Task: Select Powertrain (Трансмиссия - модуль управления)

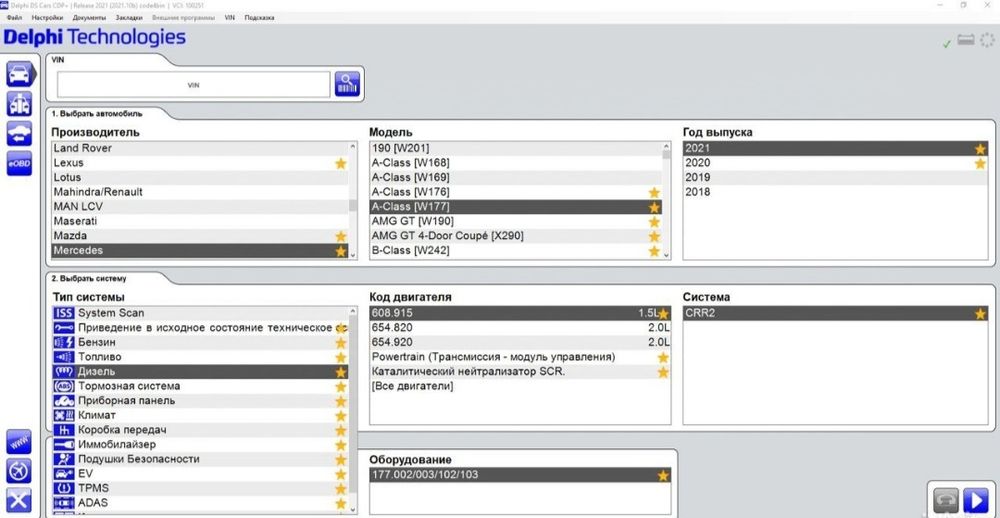Action: point(520,357)
